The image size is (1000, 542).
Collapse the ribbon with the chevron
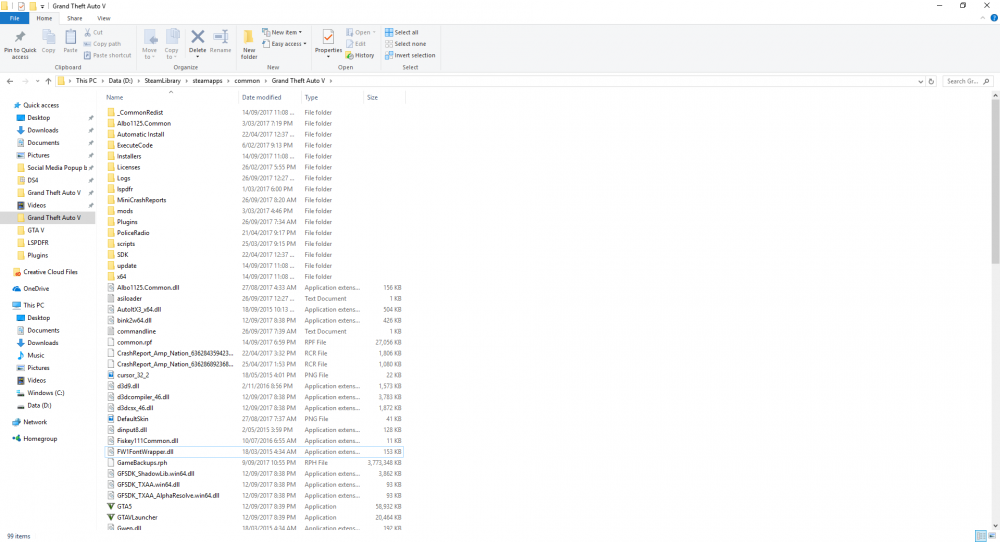(983, 18)
